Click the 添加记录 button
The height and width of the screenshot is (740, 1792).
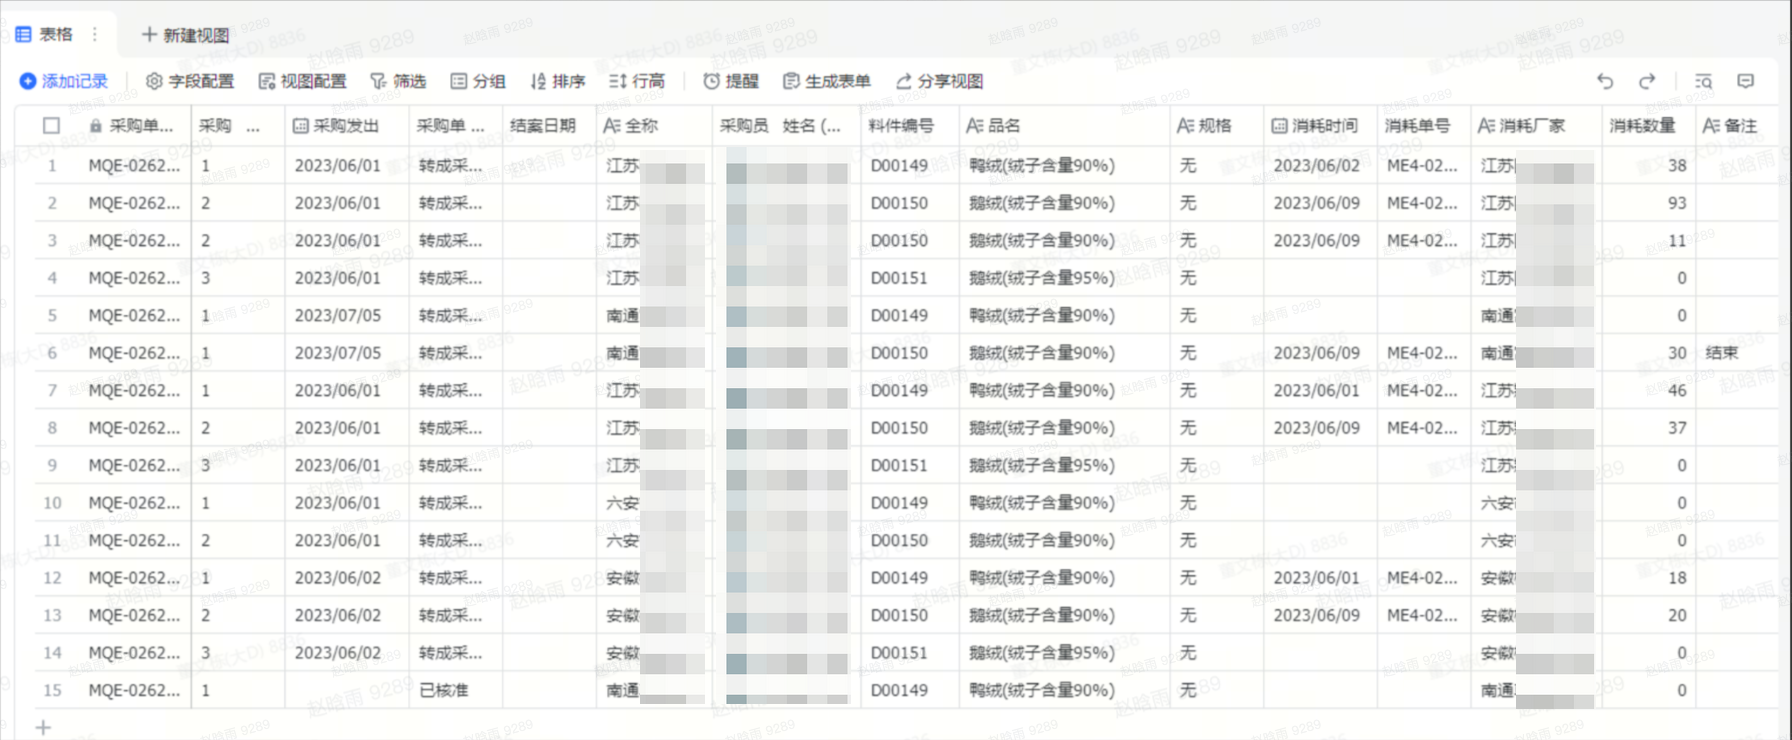point(64,81)
